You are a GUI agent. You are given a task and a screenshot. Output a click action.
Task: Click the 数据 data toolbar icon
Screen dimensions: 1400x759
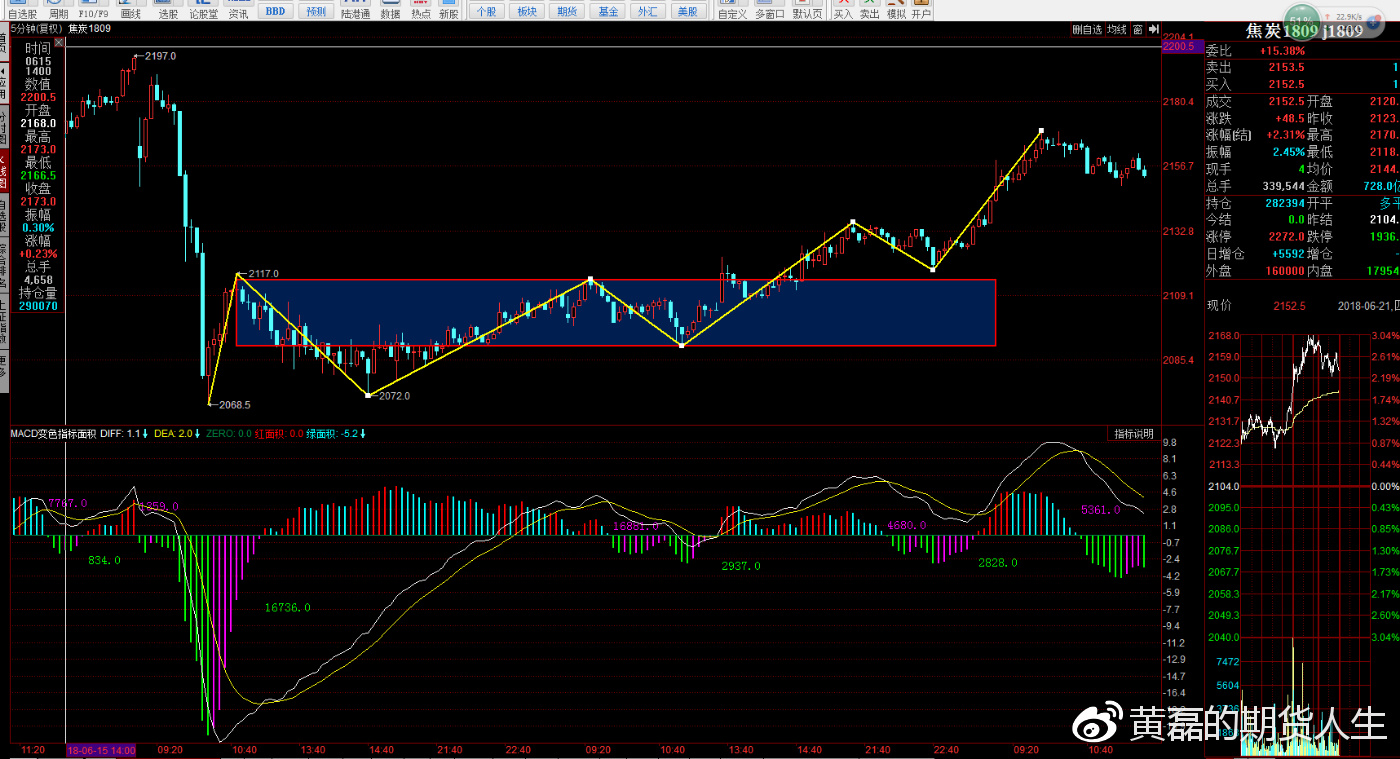pos(390,10)
